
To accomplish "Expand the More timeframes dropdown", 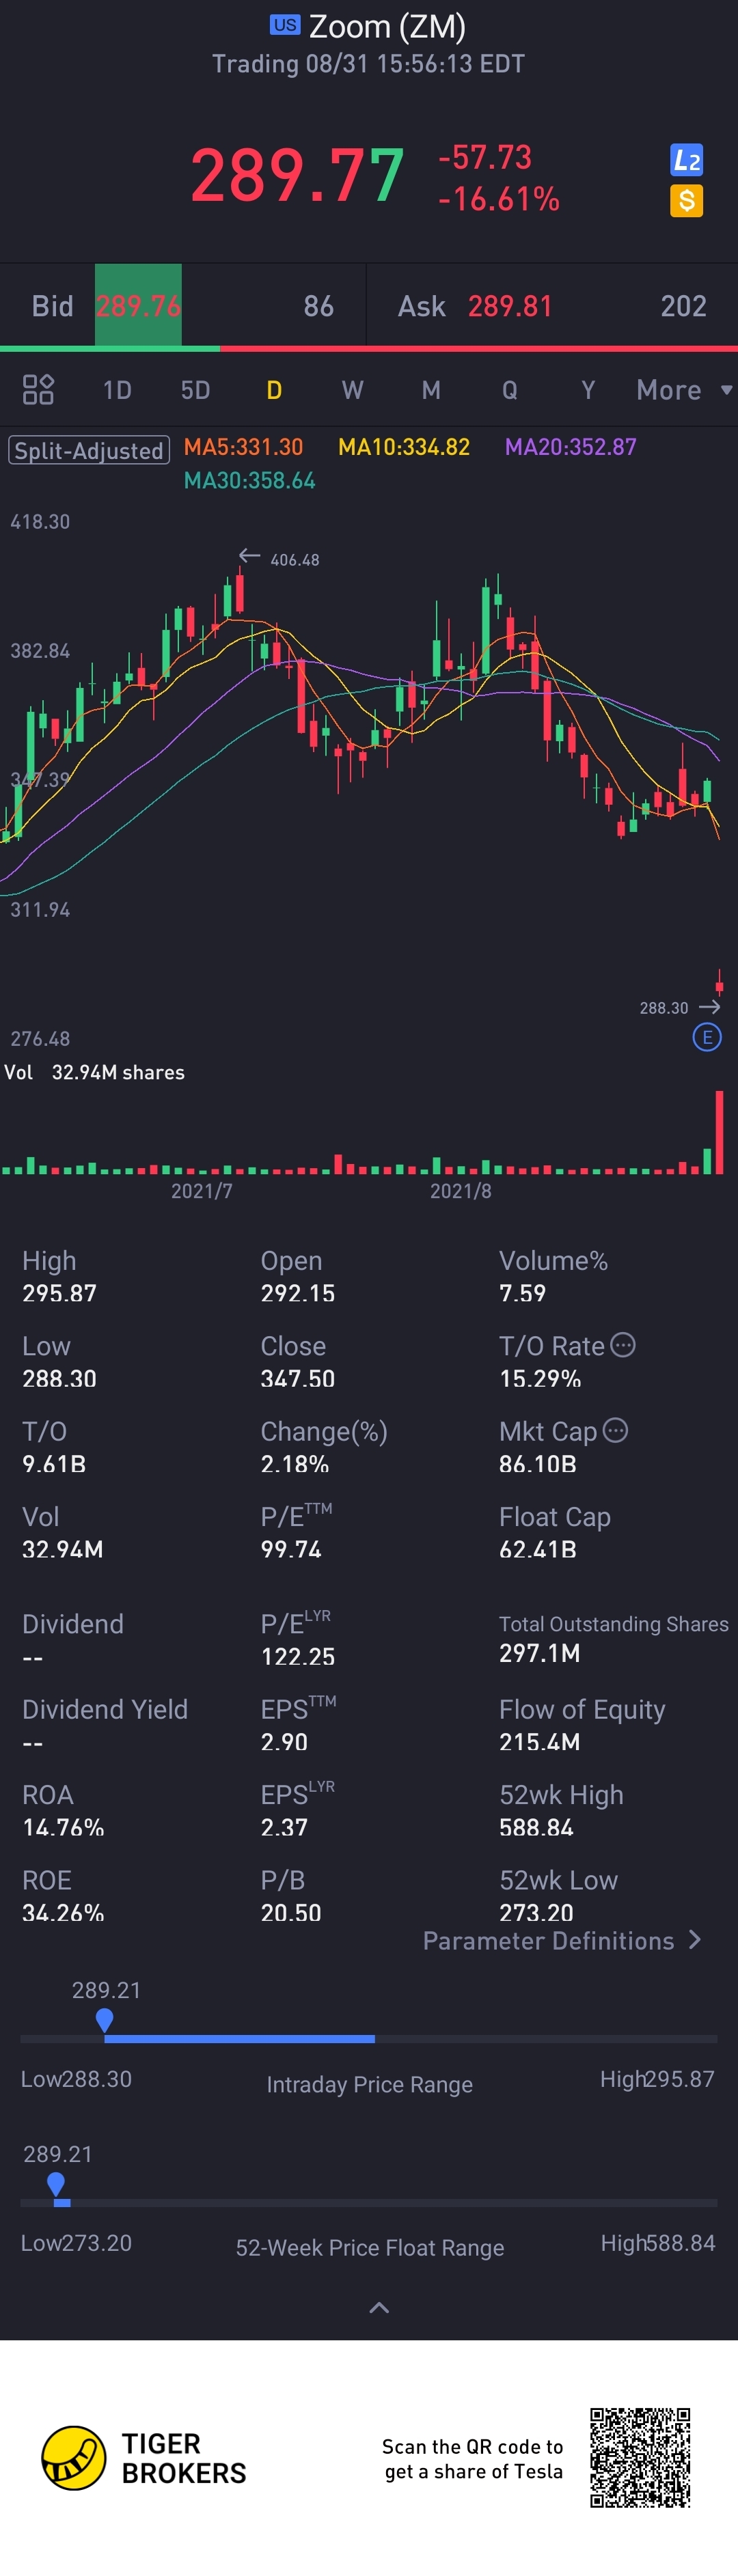I will point(684,390).
